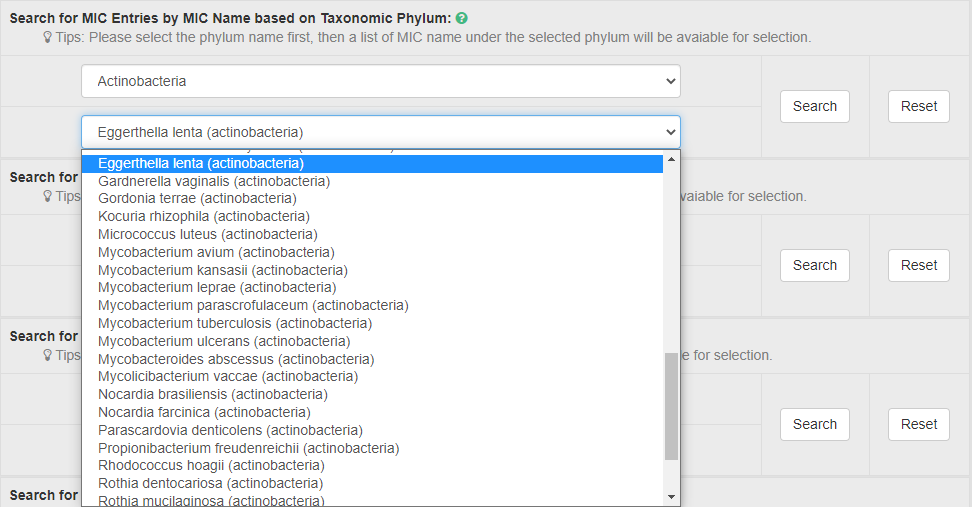
Task: Collapse the Eggerthella lenta MIC name dropdown
Action: [380, 132]
